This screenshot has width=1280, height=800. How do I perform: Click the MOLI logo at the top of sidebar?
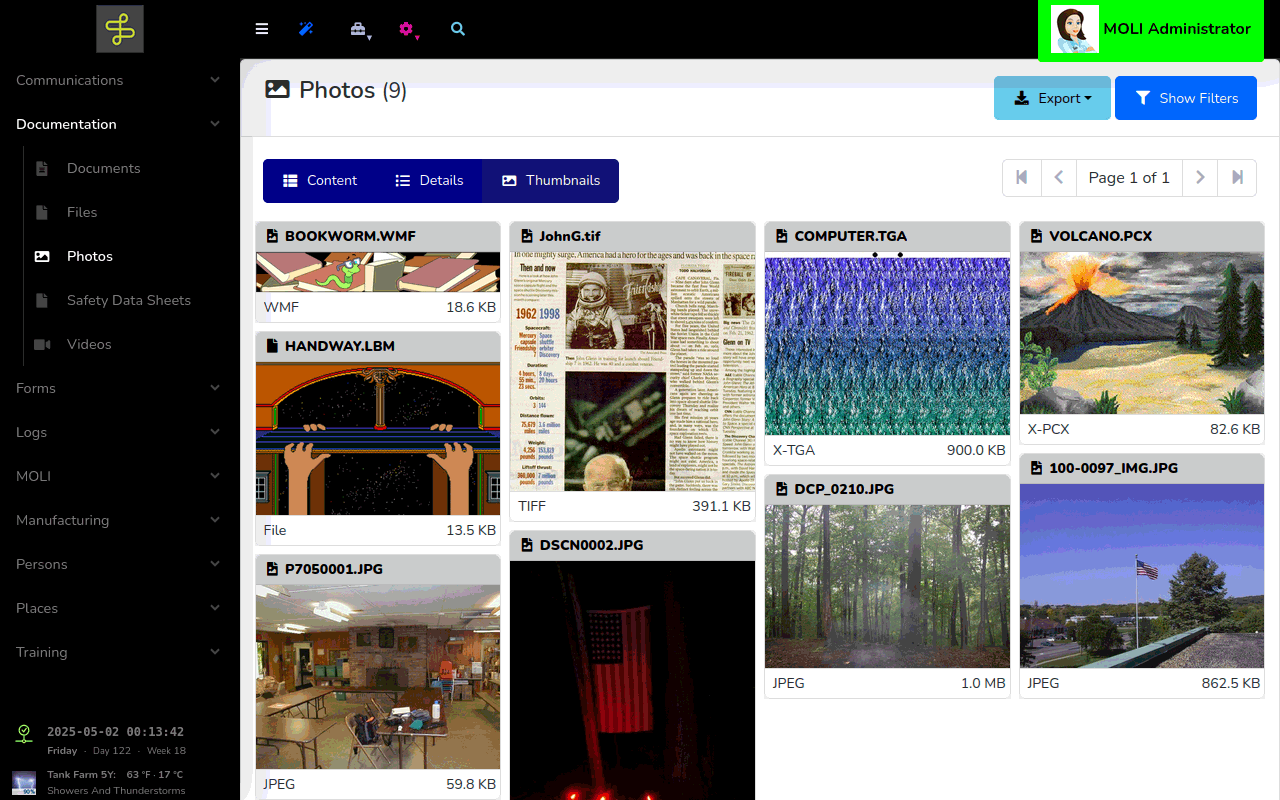[x=119, y=29]
